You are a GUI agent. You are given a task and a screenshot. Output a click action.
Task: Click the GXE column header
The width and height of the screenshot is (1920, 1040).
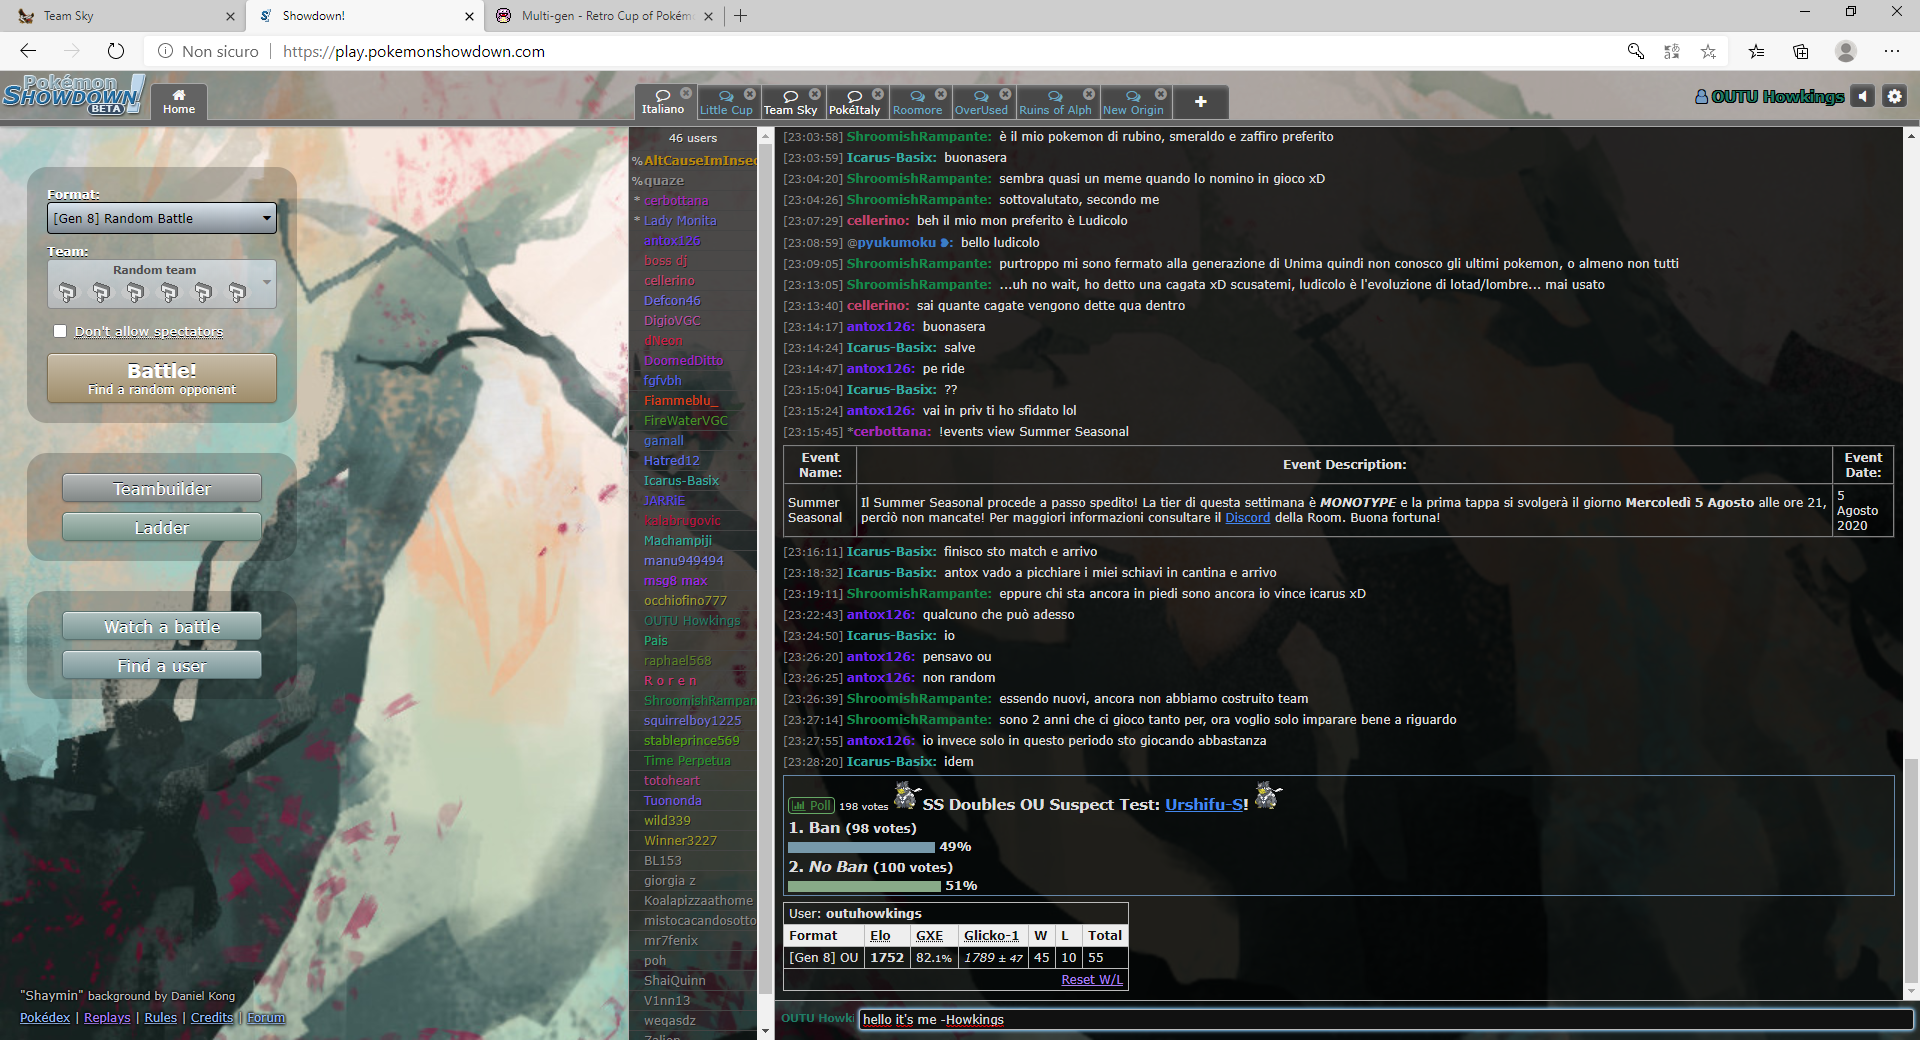click(x=929, y=936)
